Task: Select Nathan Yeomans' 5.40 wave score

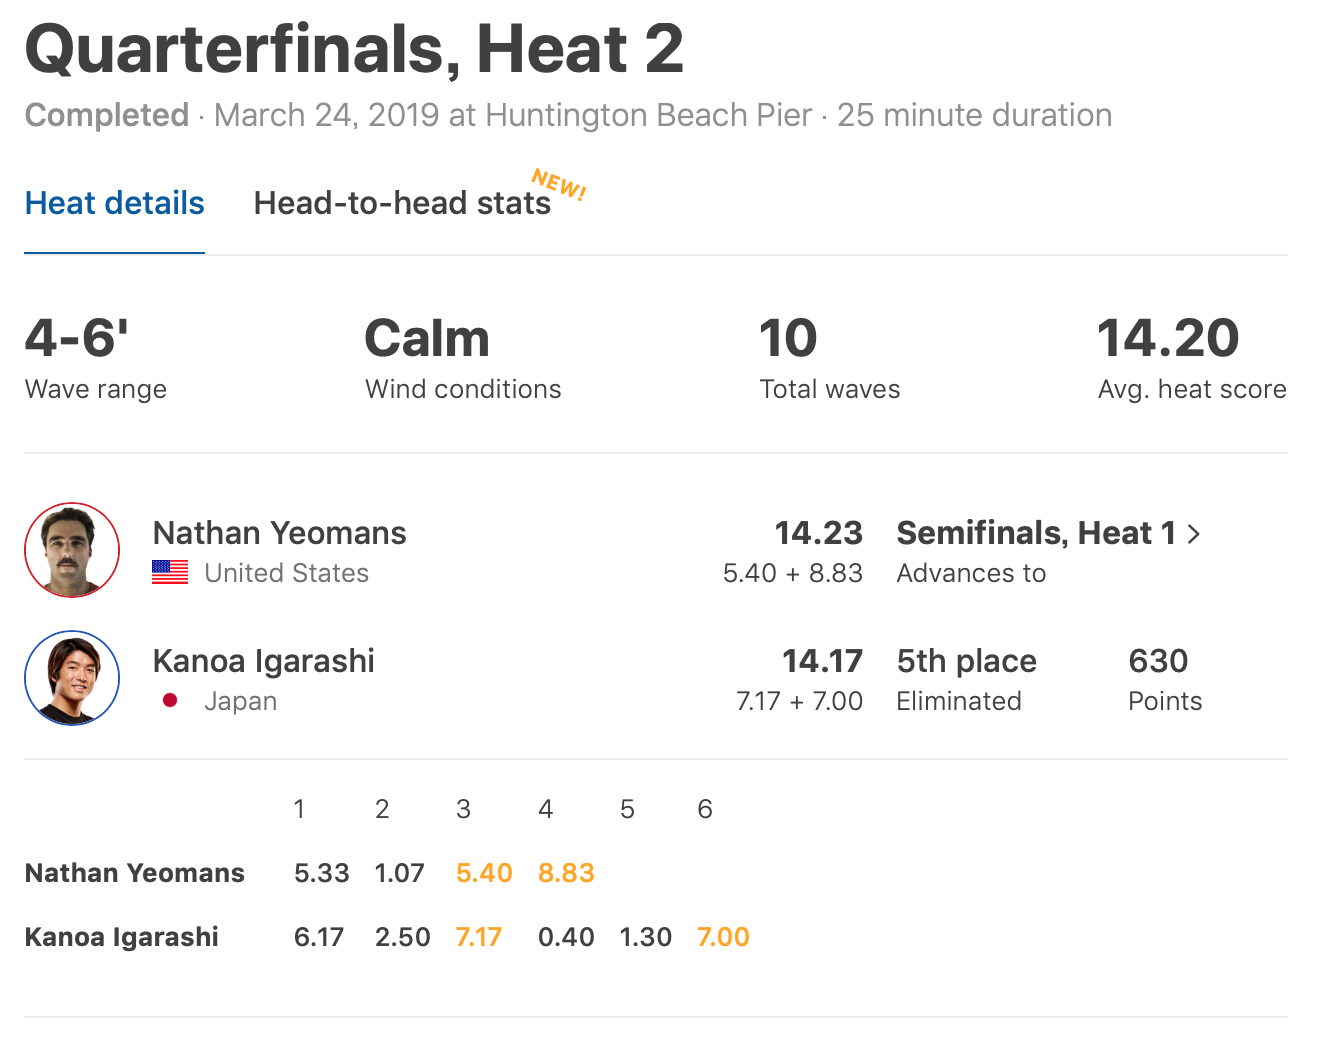Action: click(484, 873)
